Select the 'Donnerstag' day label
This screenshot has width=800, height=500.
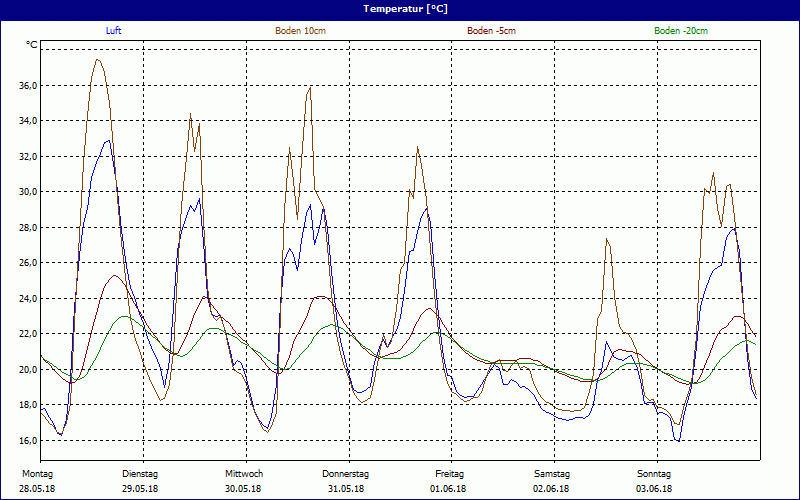coord(346,473)
